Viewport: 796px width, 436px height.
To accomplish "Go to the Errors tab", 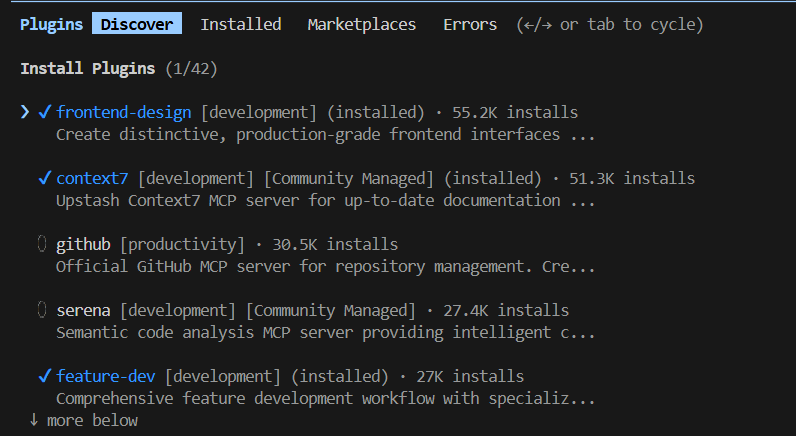I will (470, 24).
